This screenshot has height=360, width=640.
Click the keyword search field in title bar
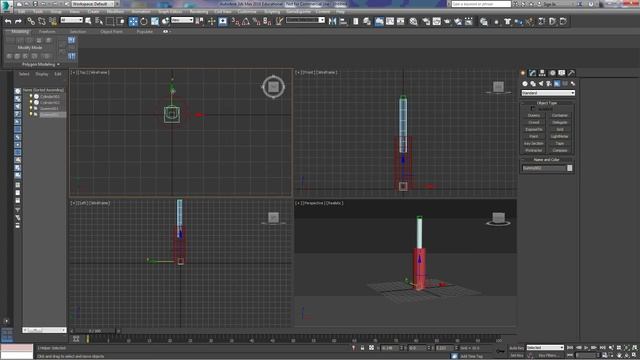[481, 4]
